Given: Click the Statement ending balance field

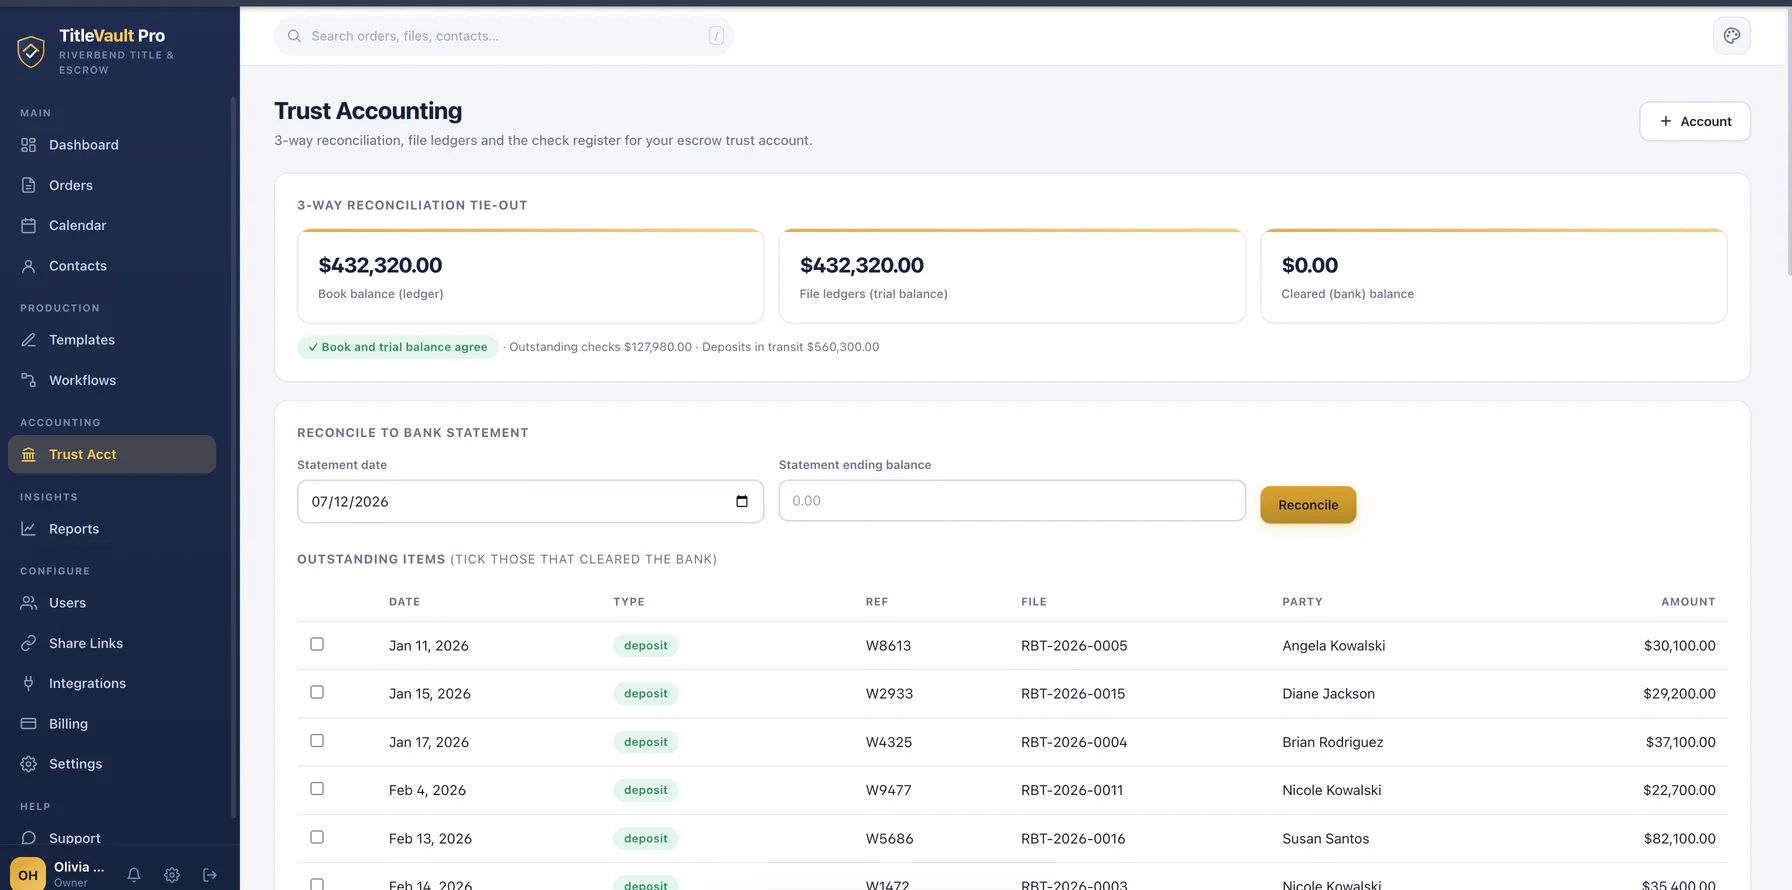Looking at the screenshot, I should 1012,501.
